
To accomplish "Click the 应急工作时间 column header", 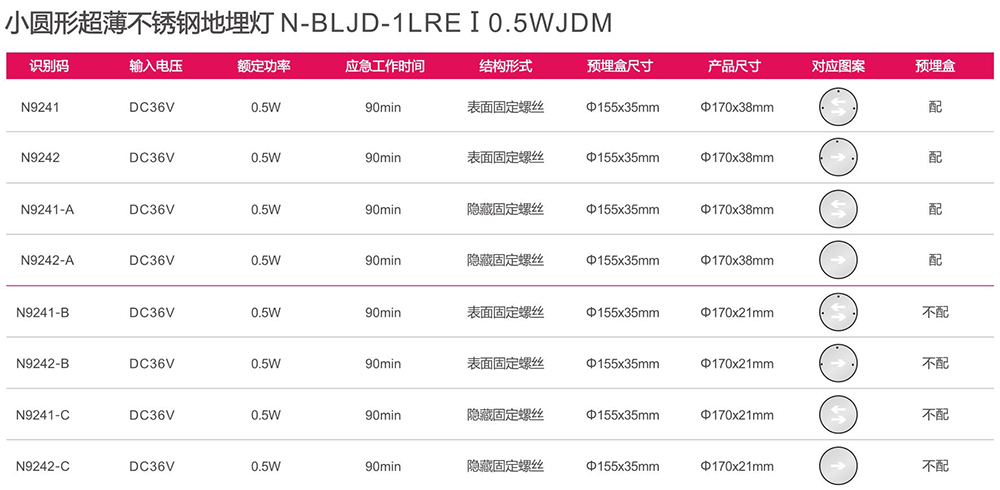I will pyautogui.click(x=384, y=66).
